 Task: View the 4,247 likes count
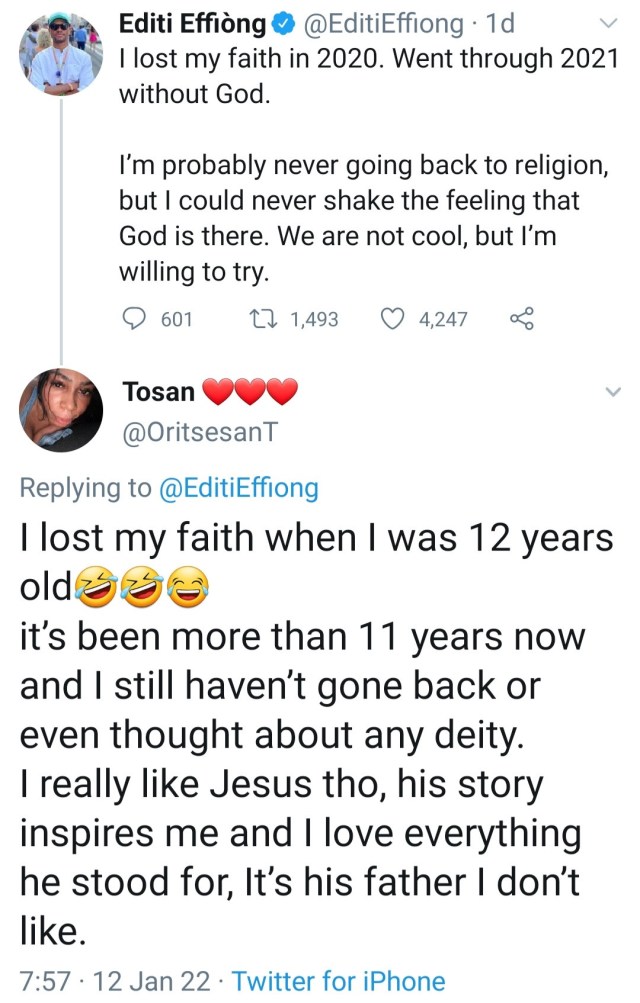point(443,319)
